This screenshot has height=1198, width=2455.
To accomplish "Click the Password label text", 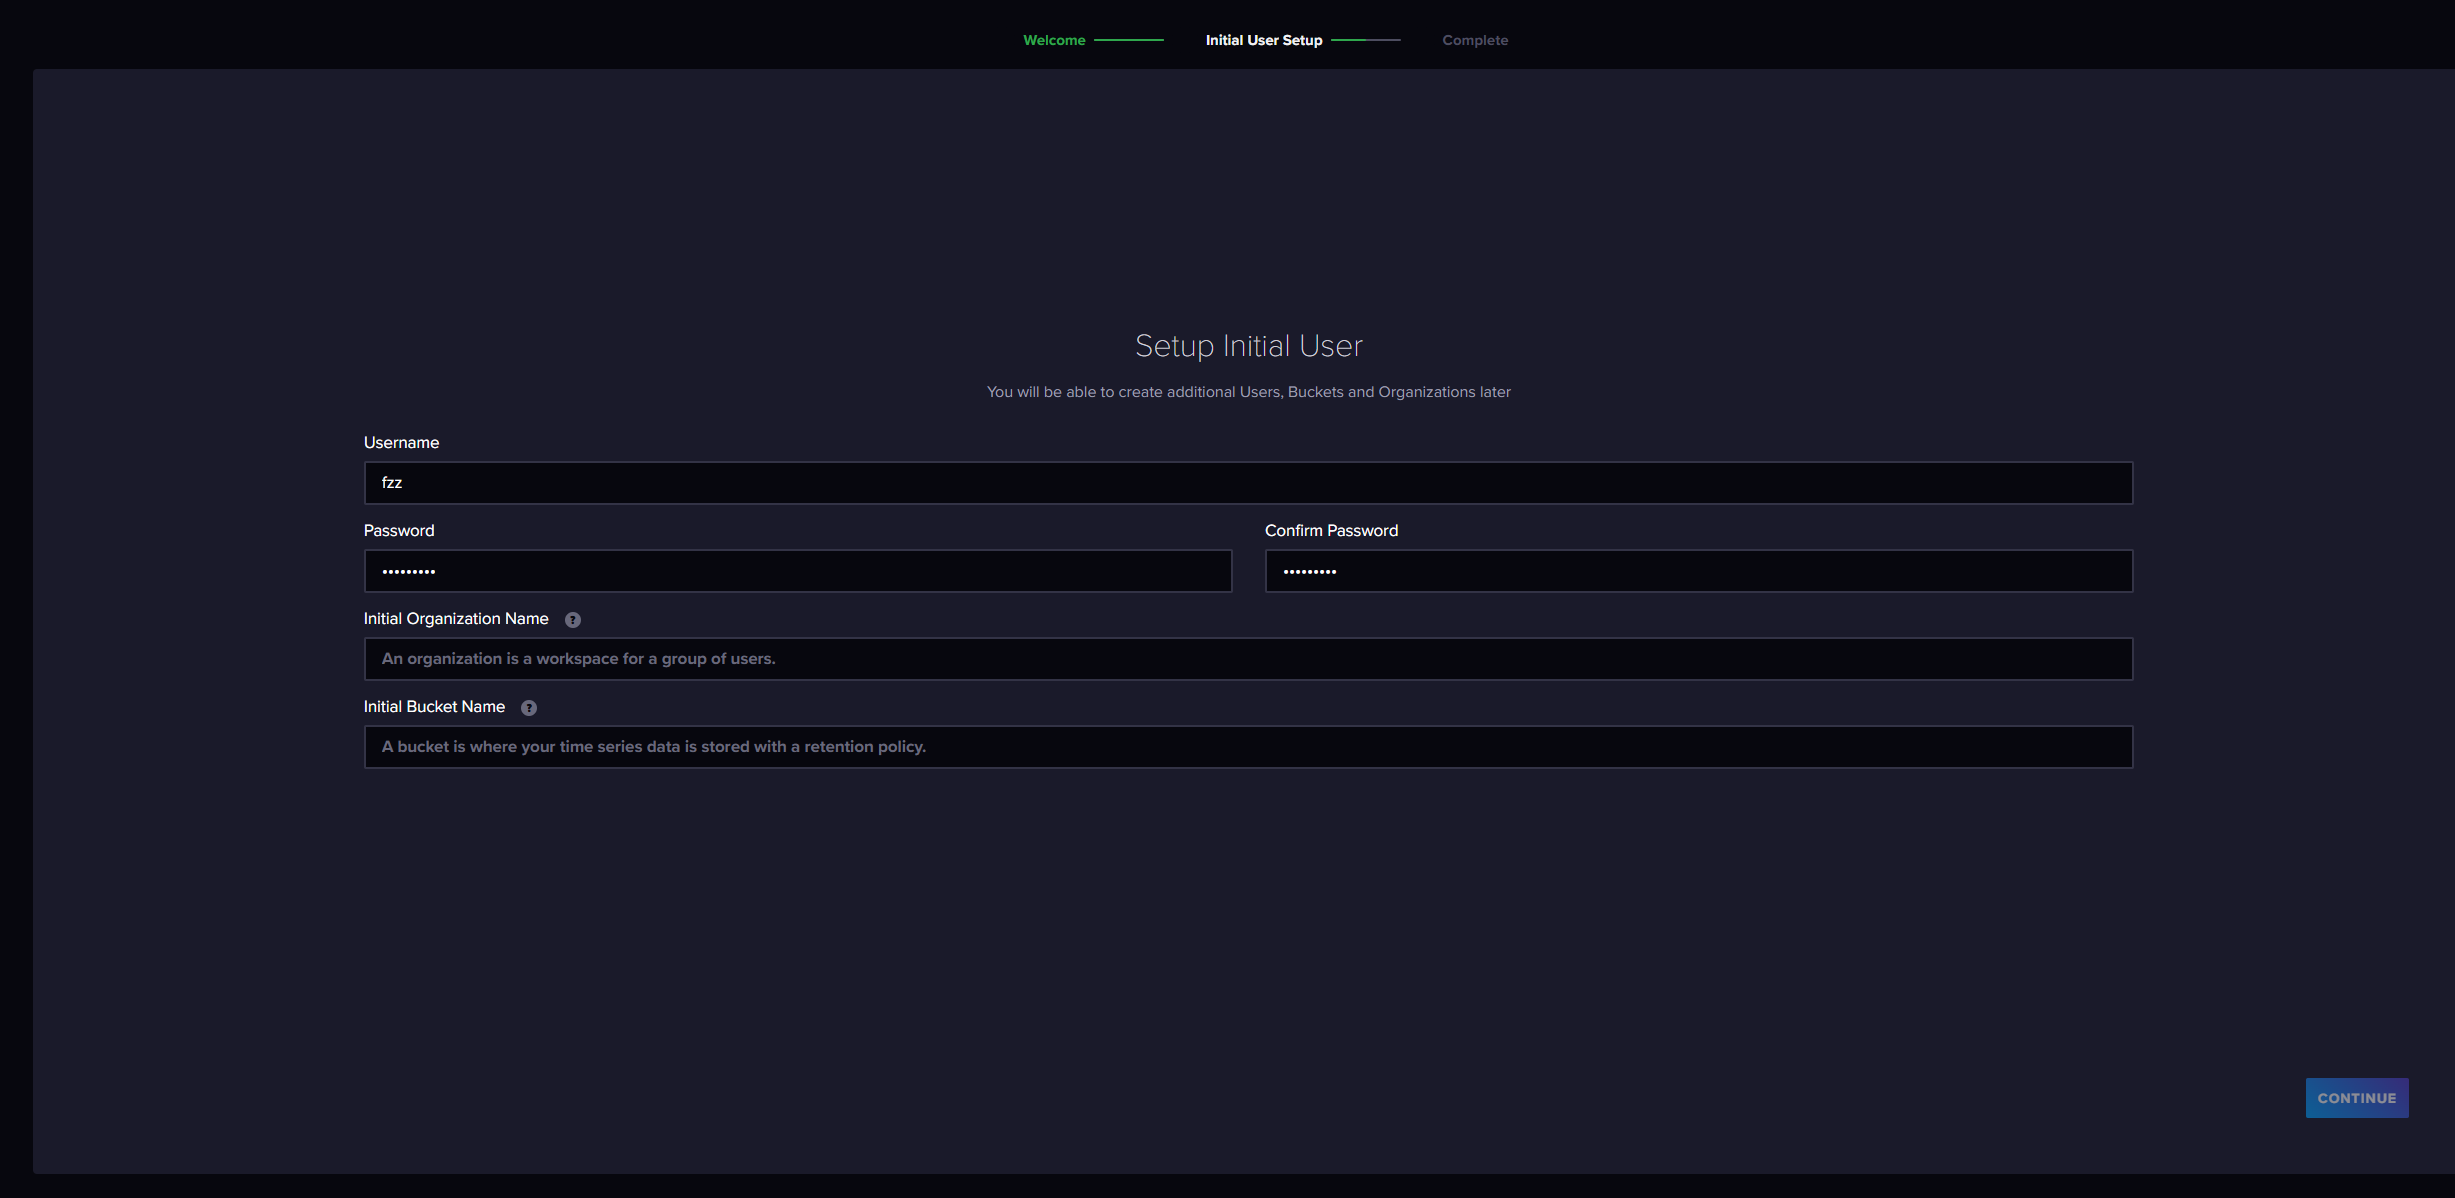I will coord(399,531).
